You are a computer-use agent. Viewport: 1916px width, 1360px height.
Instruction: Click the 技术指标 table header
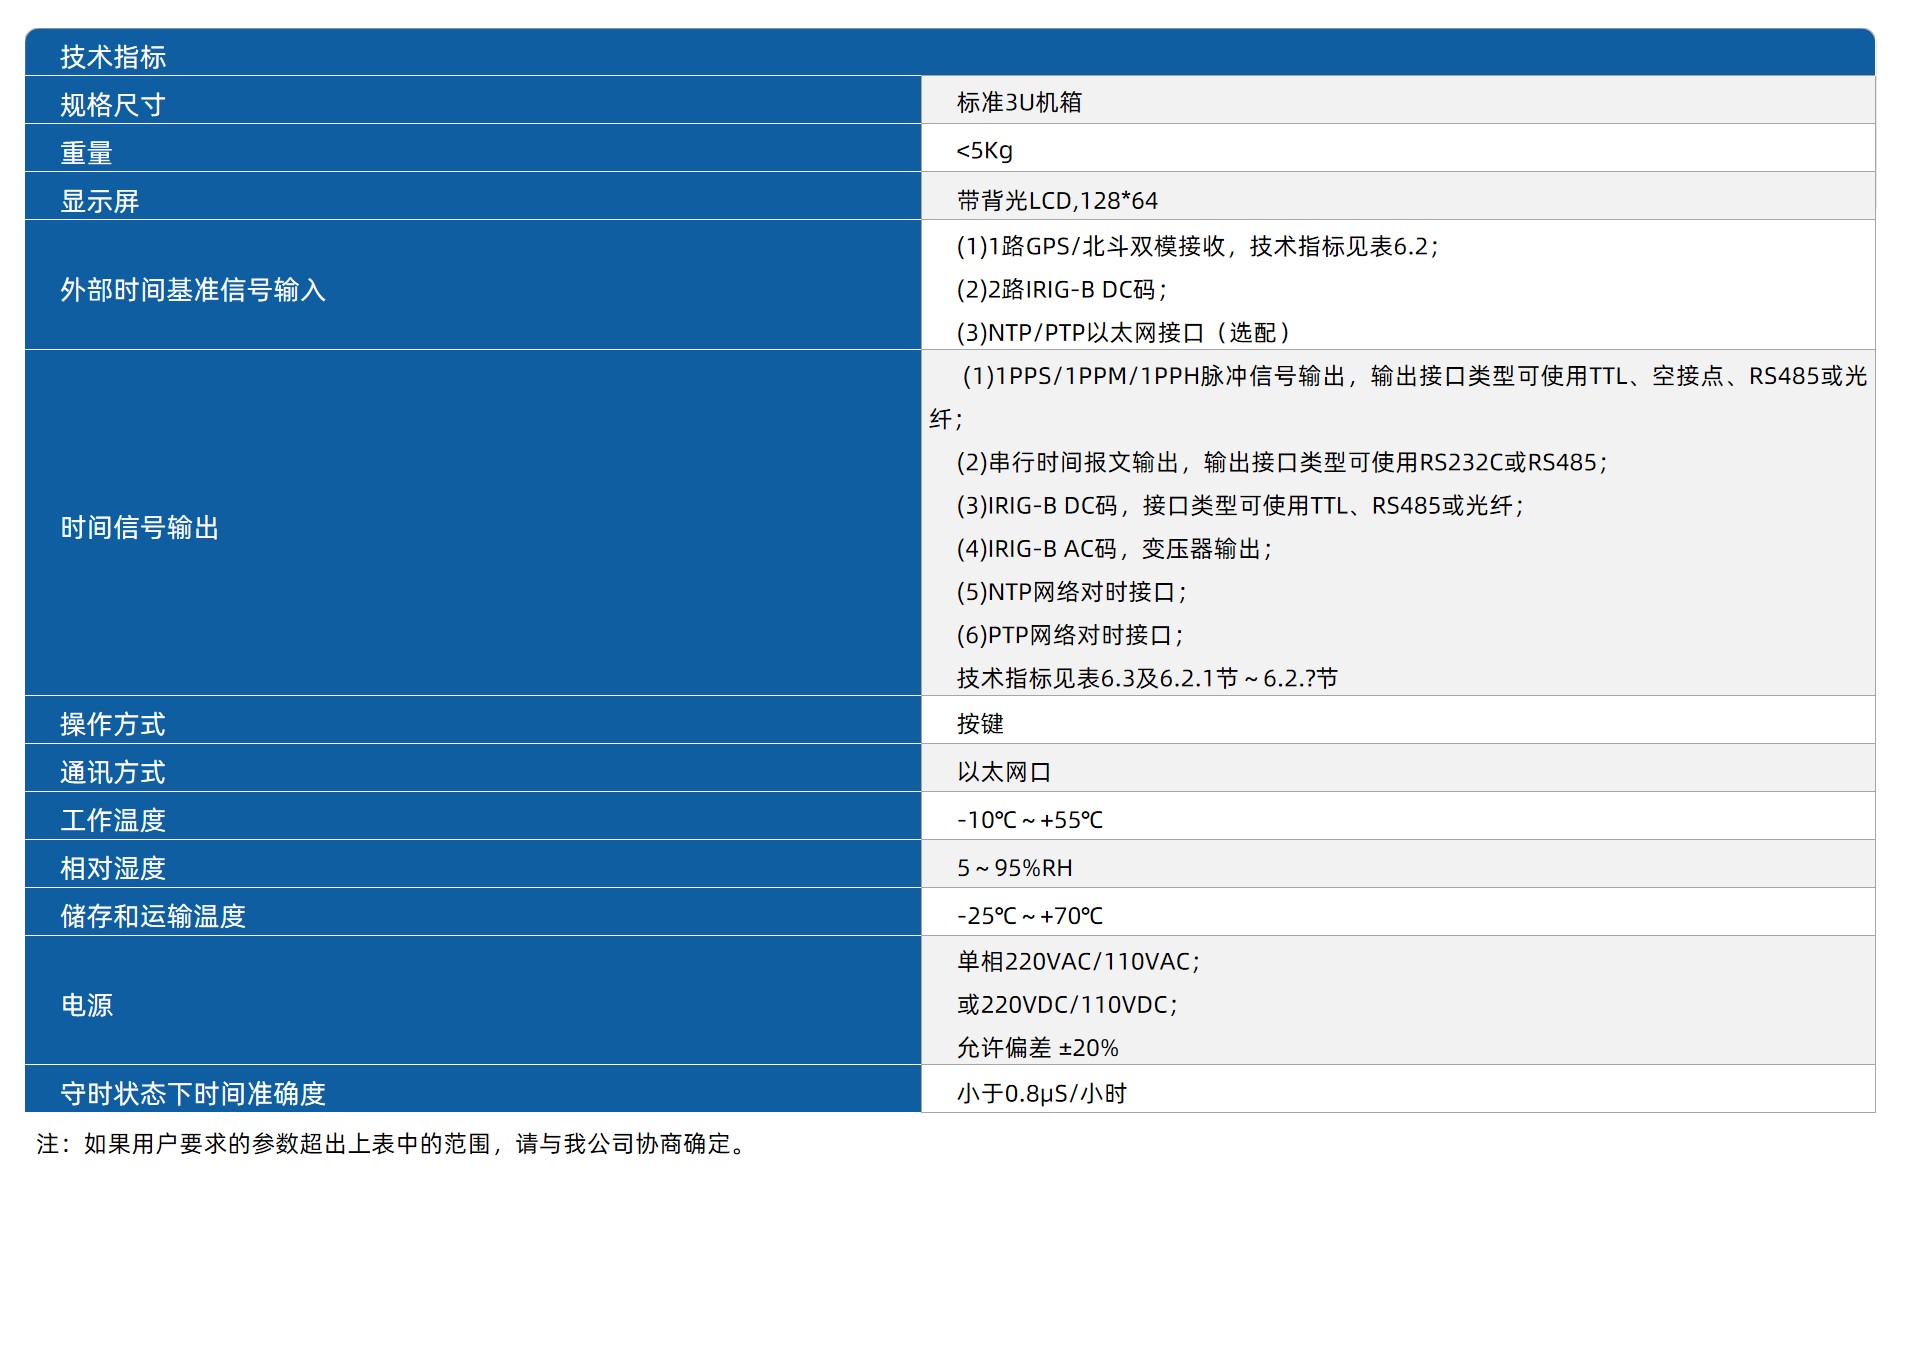[x=113, y=57]
